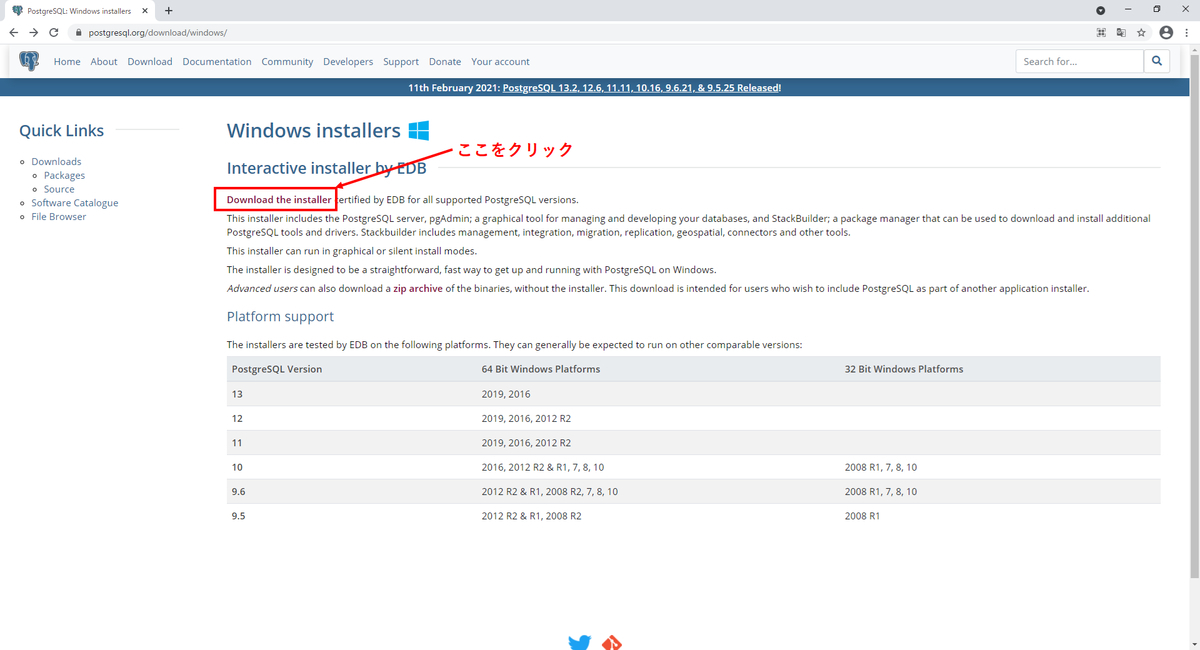
Task: Click the page vertical scrollbar
Action: coord(1194,317)
